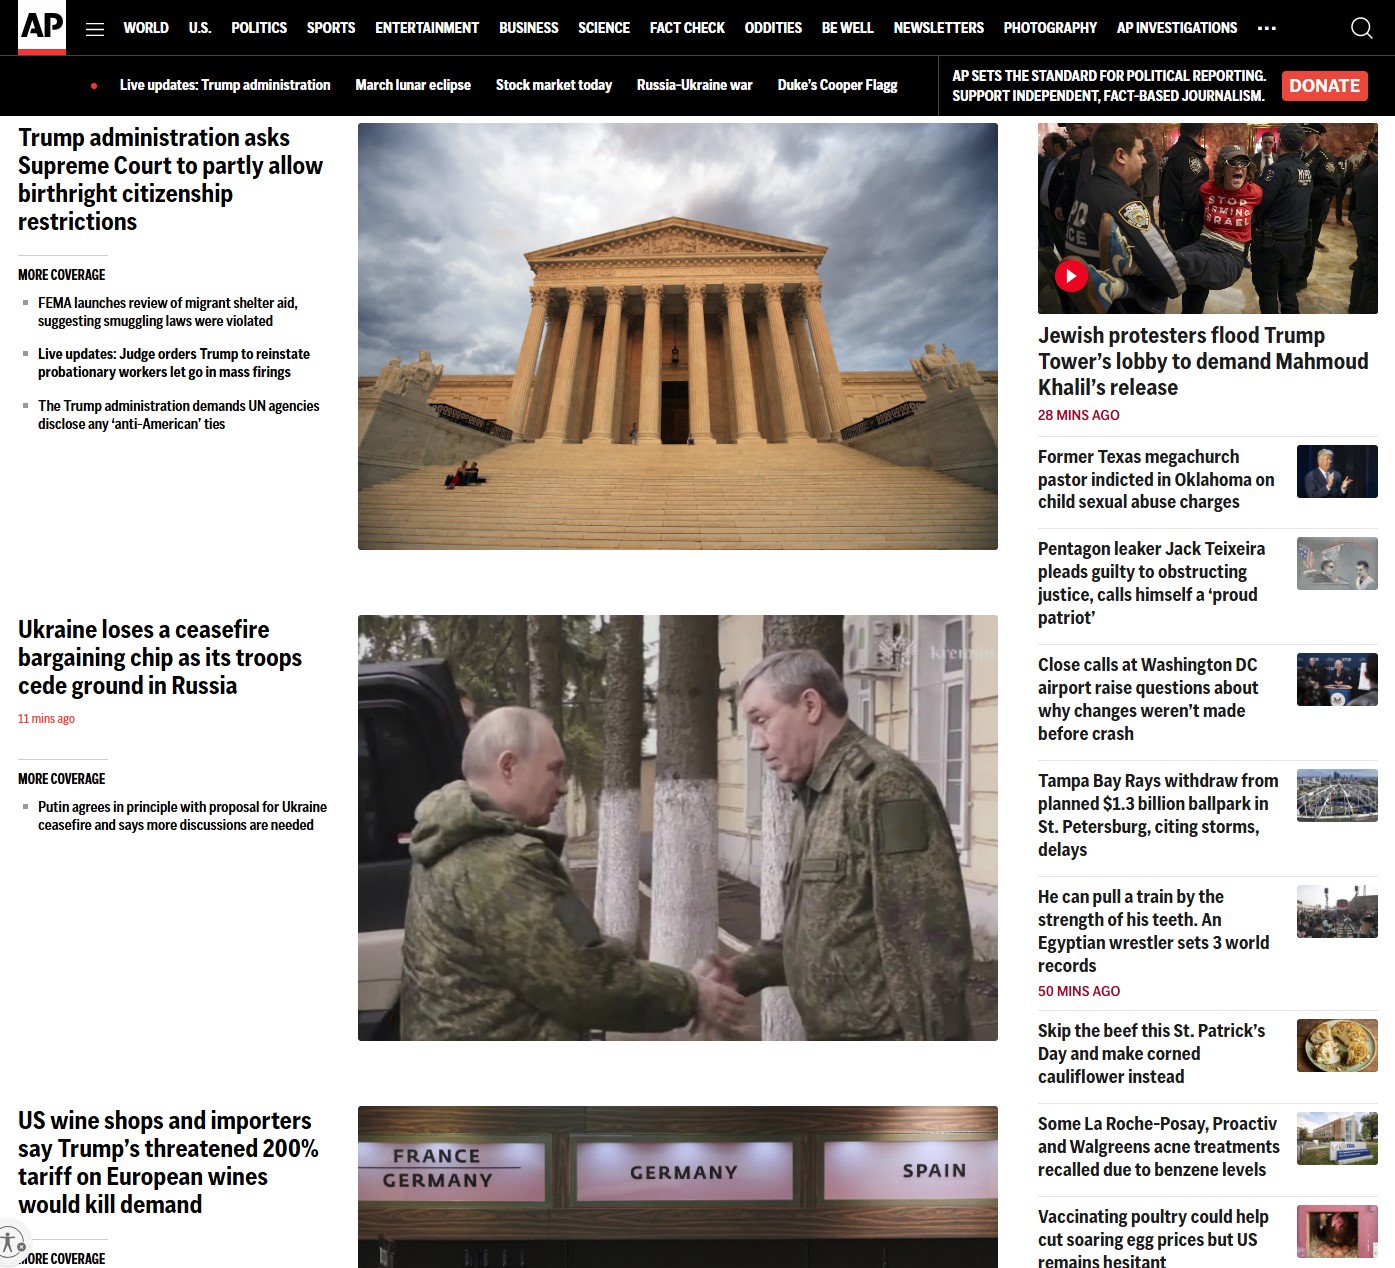Screen dimensions: 1395x1268
Task: Expand the three-dot more sections menu
Action: click(x=1266, y=28)
